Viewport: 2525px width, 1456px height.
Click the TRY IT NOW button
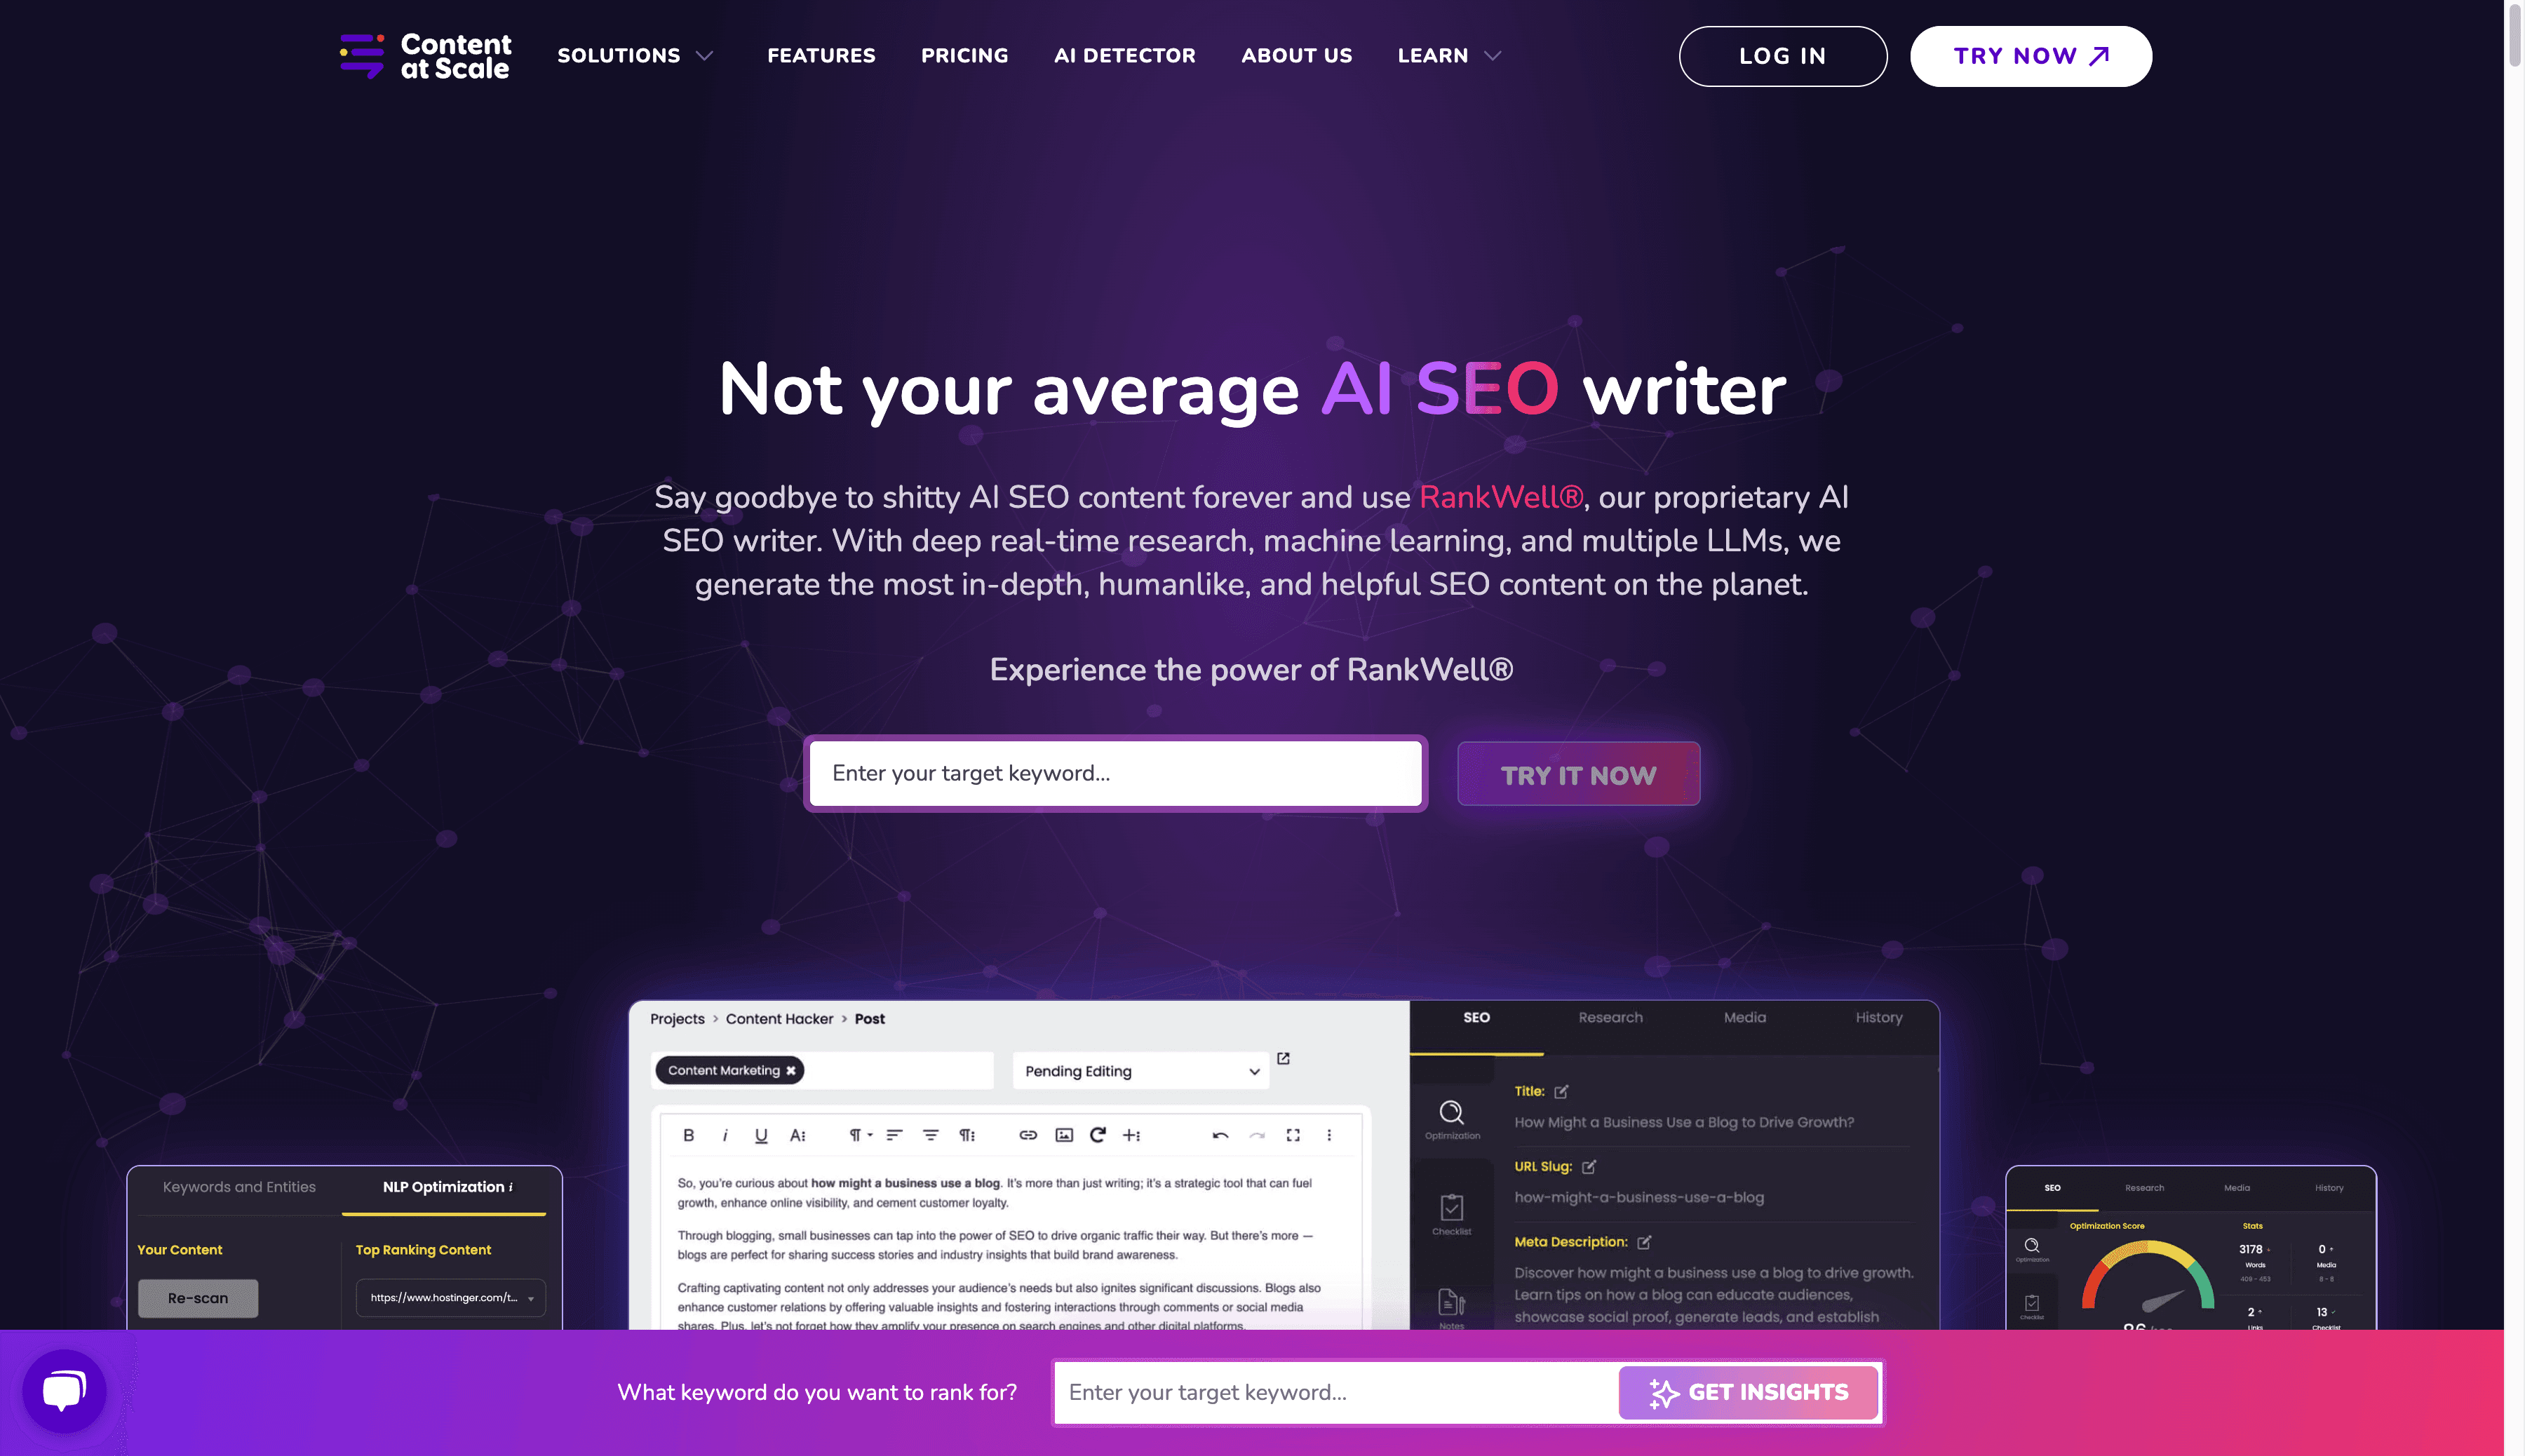(x=1578, y=775)
